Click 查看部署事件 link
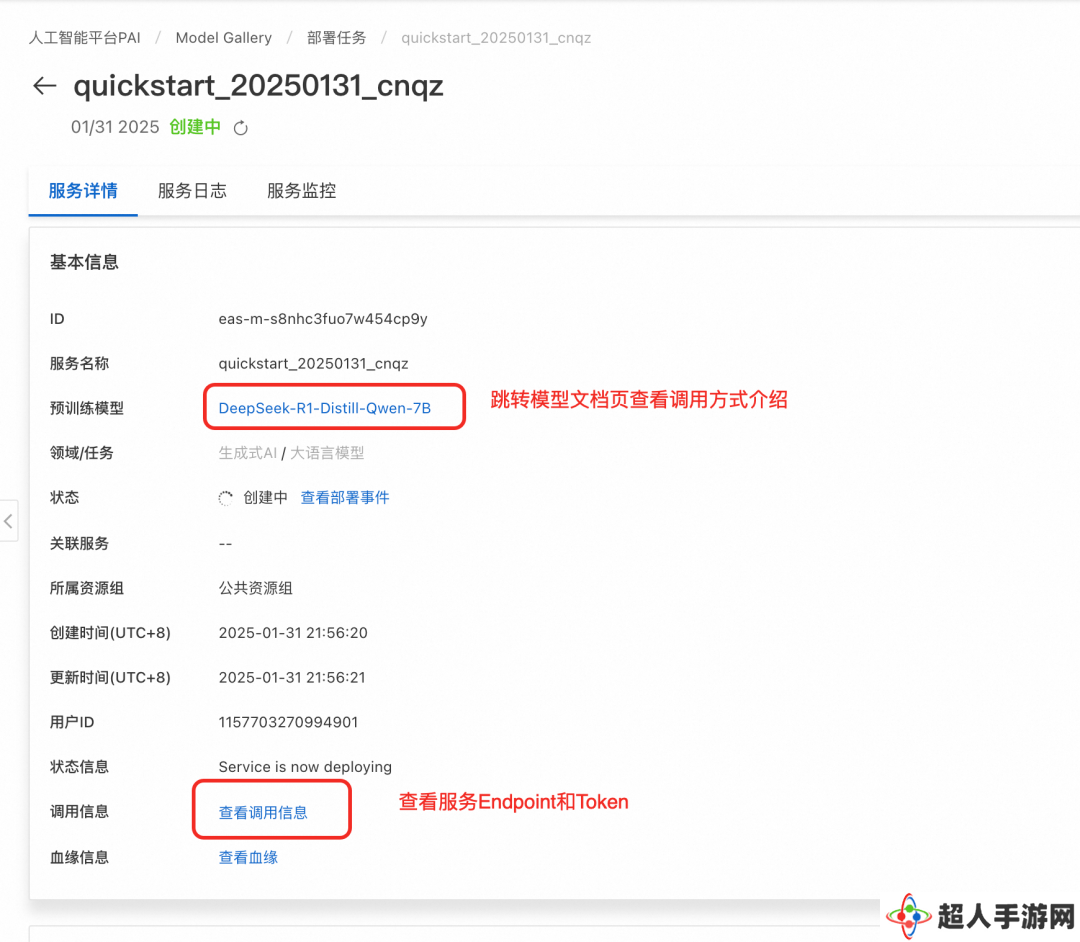Image resolution: width=1080 pixels, height=942 pixels. pyautogui.click(x=345, y=498)
